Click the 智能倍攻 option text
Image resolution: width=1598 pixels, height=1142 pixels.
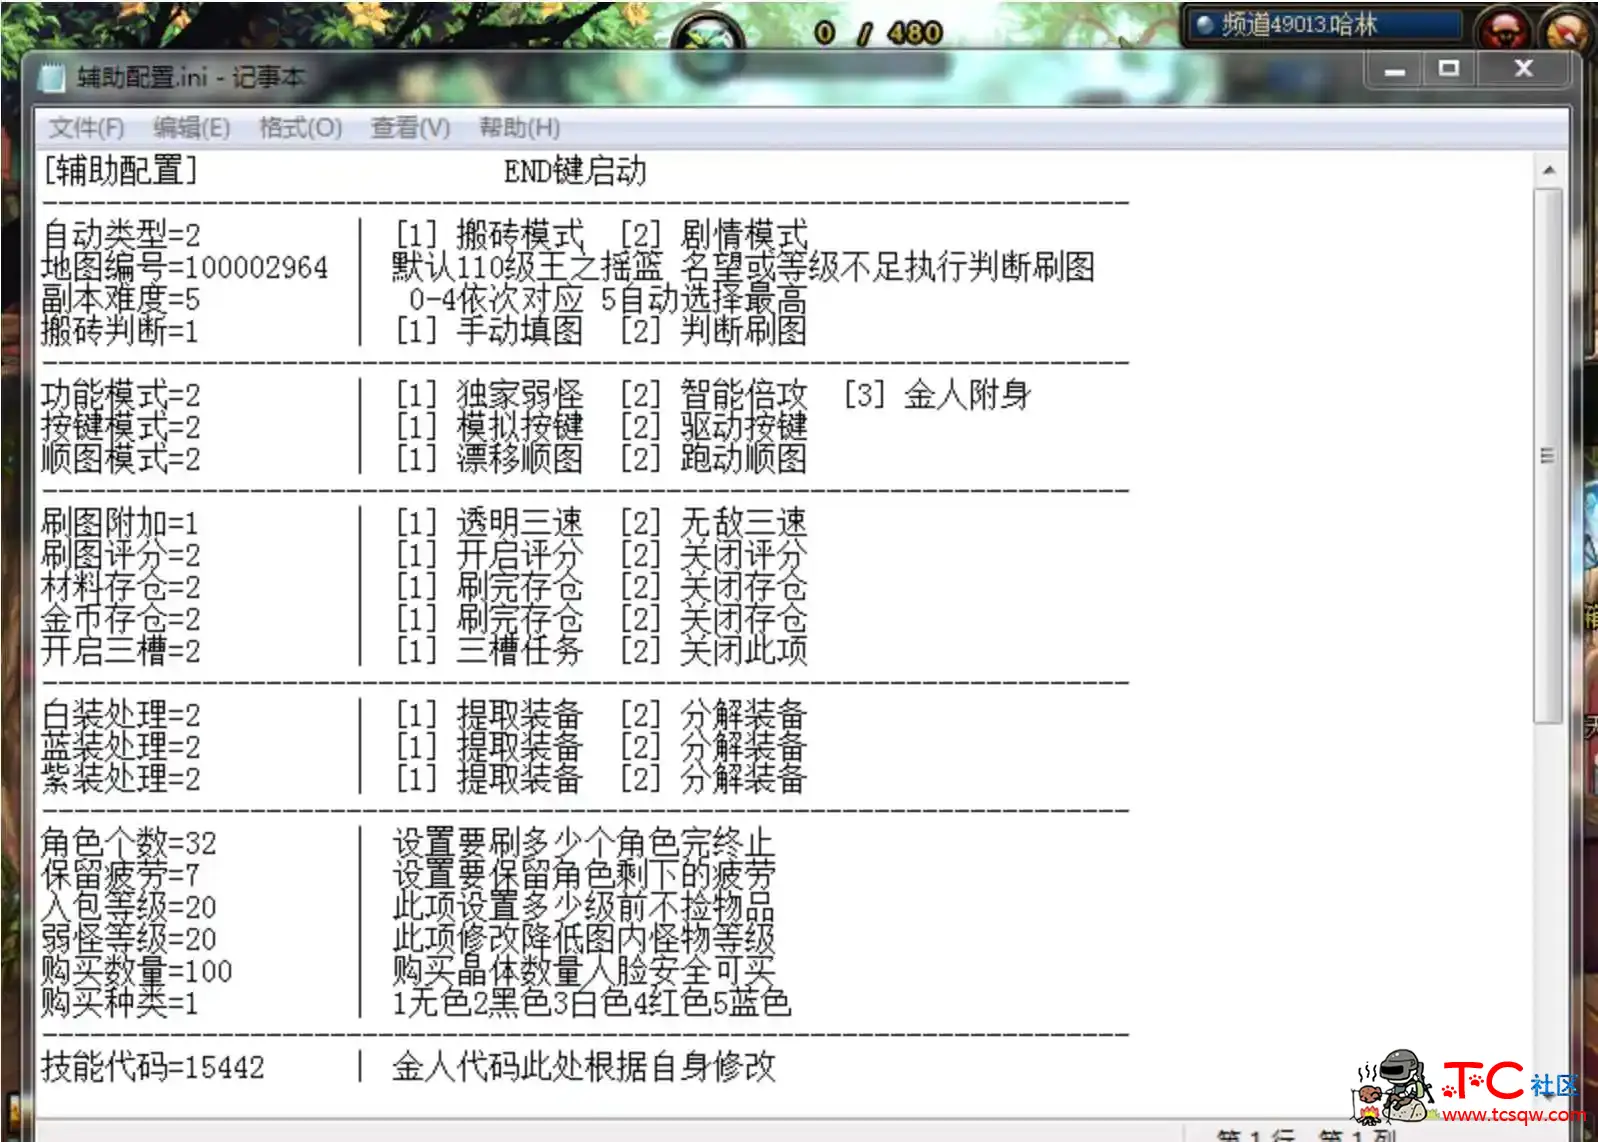744,395
